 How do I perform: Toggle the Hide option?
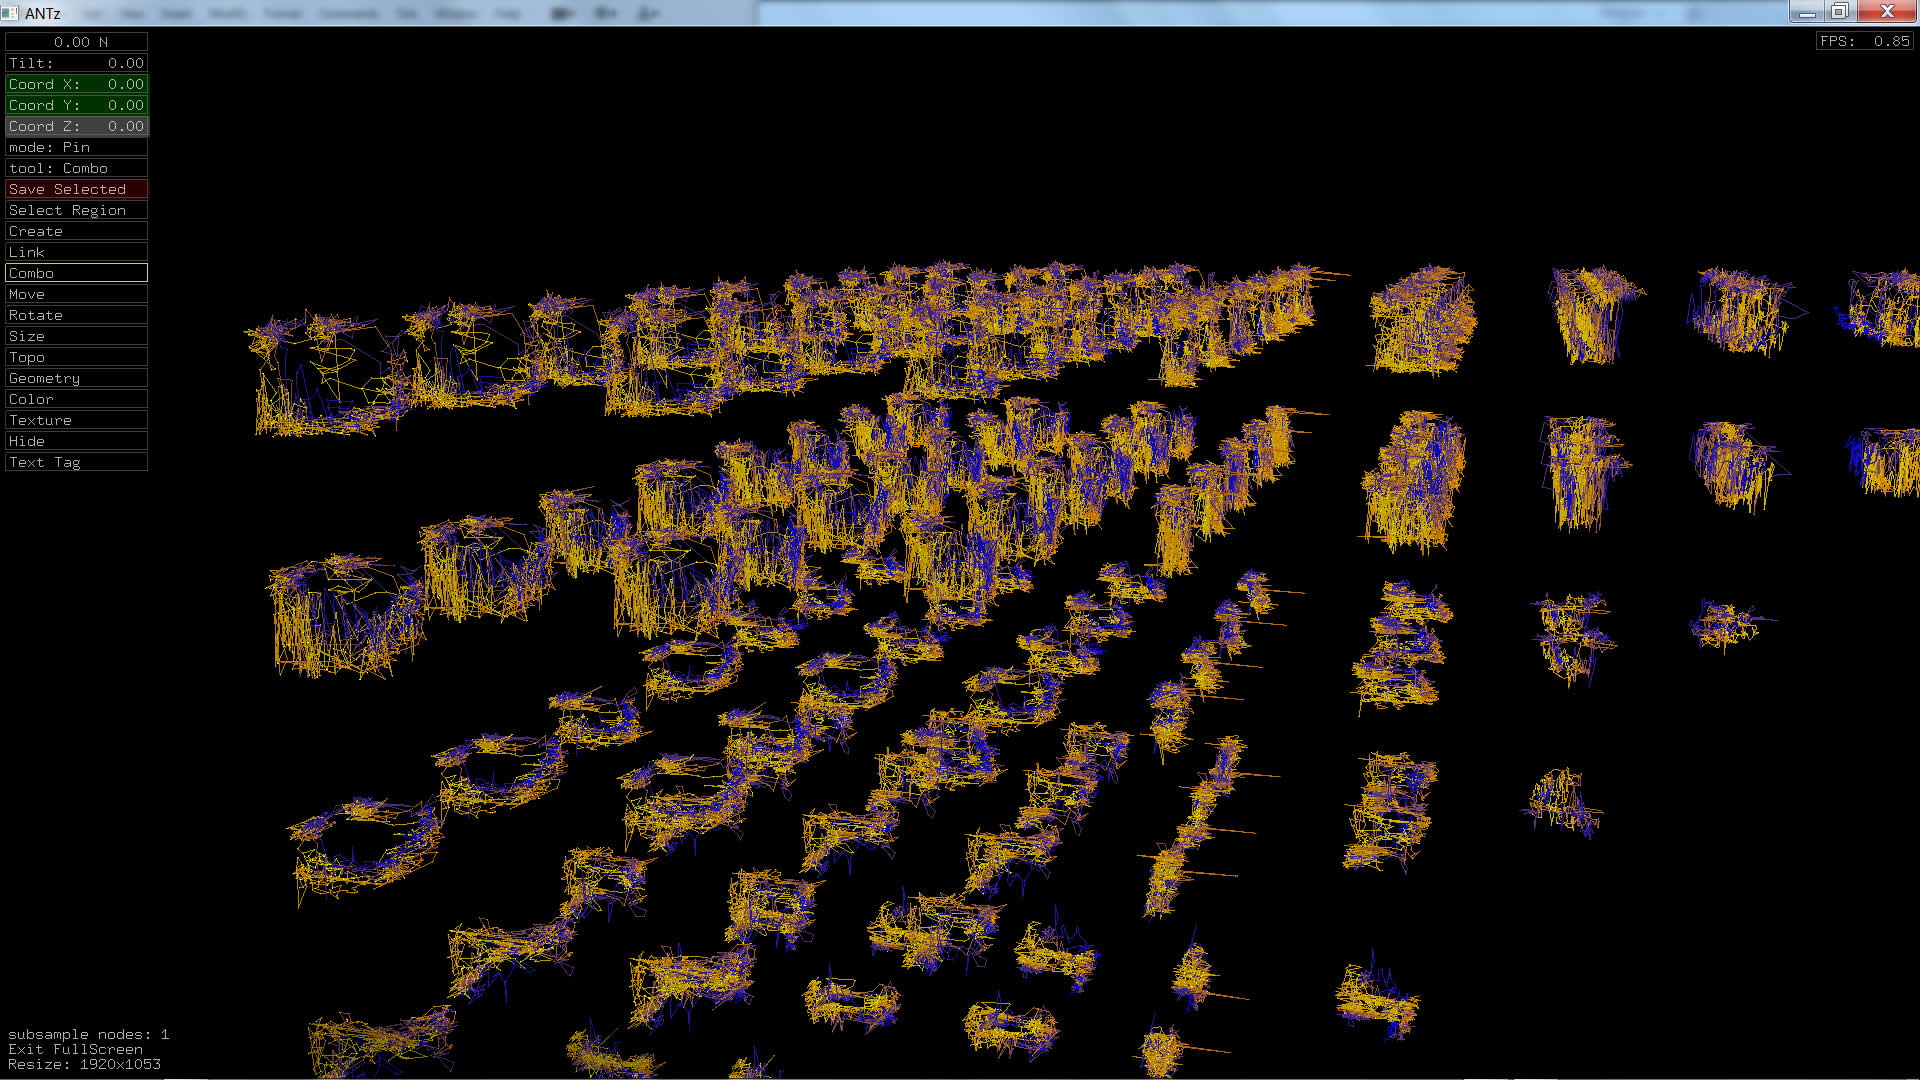click(x=76, y=441)
